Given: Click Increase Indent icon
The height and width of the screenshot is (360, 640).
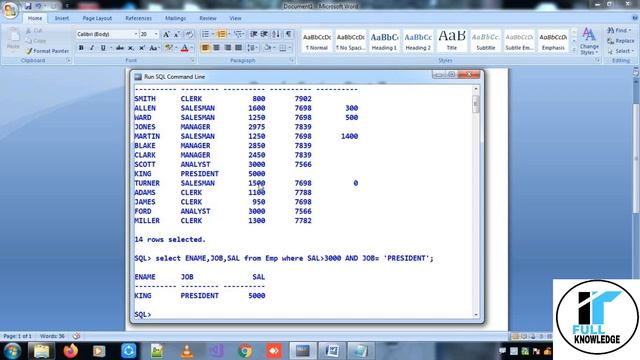Looking at the screenshot, I should [264, 34].
